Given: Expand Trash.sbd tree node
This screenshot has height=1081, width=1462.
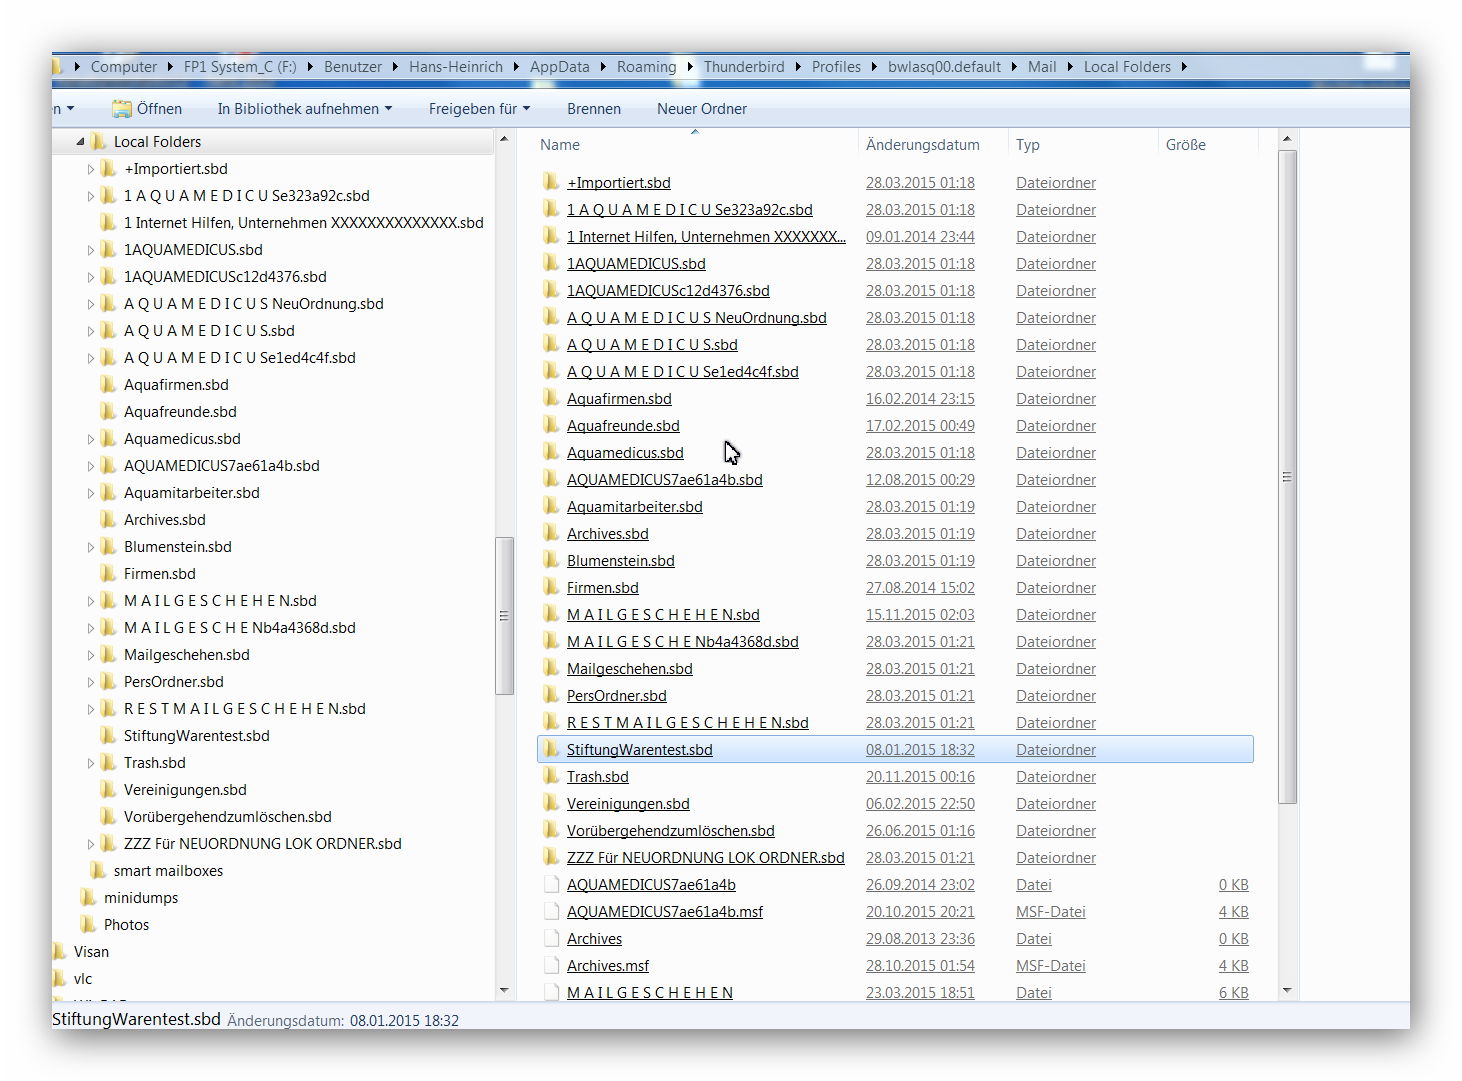Looking at the screenshot, I should tap(90, 763).
